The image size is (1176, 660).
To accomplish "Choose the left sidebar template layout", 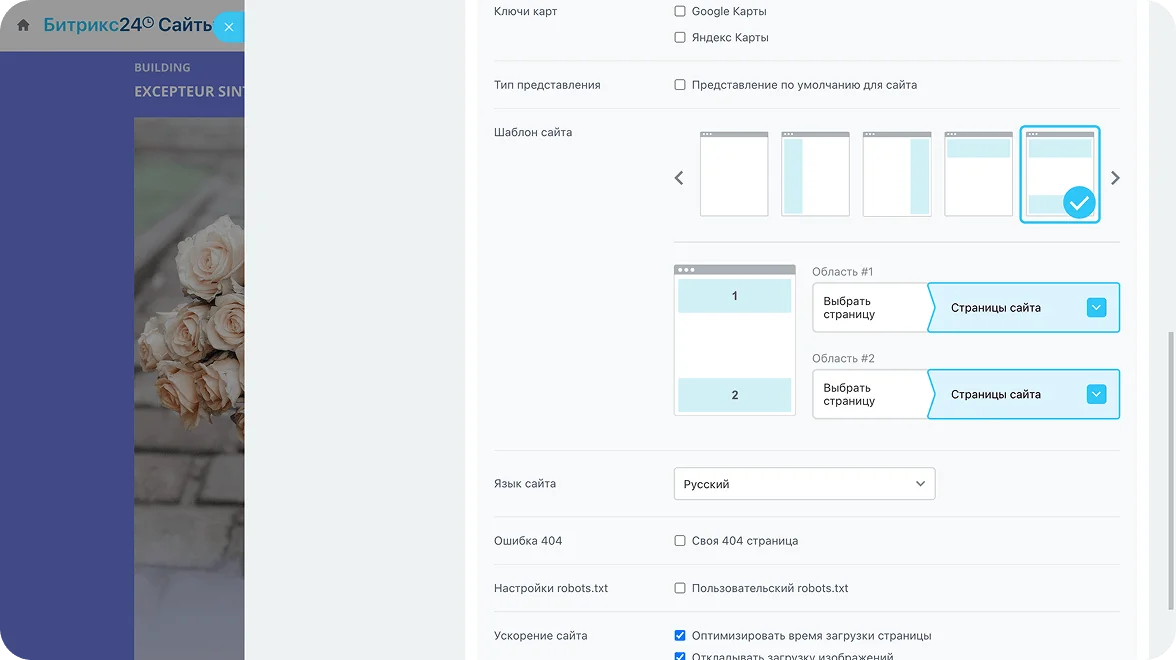I will pyautogui.click(x=815, y=174).
